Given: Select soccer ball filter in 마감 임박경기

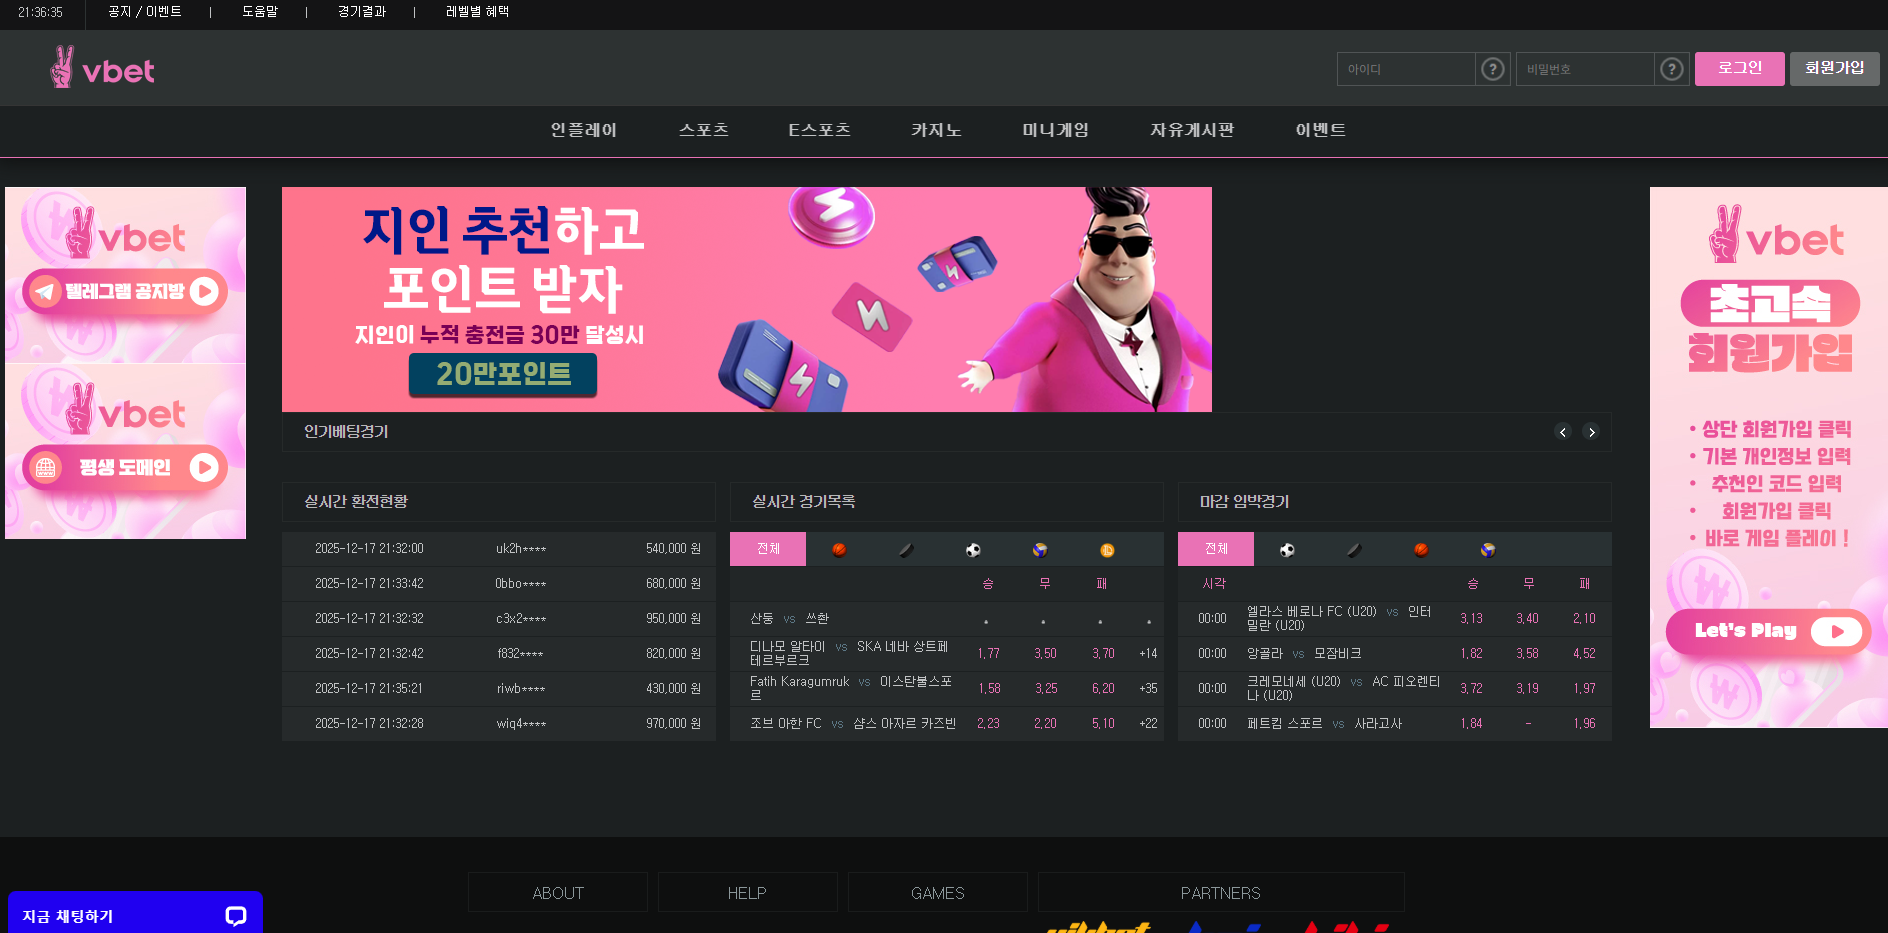Looking at the screenshot, I should (1287, 549).
